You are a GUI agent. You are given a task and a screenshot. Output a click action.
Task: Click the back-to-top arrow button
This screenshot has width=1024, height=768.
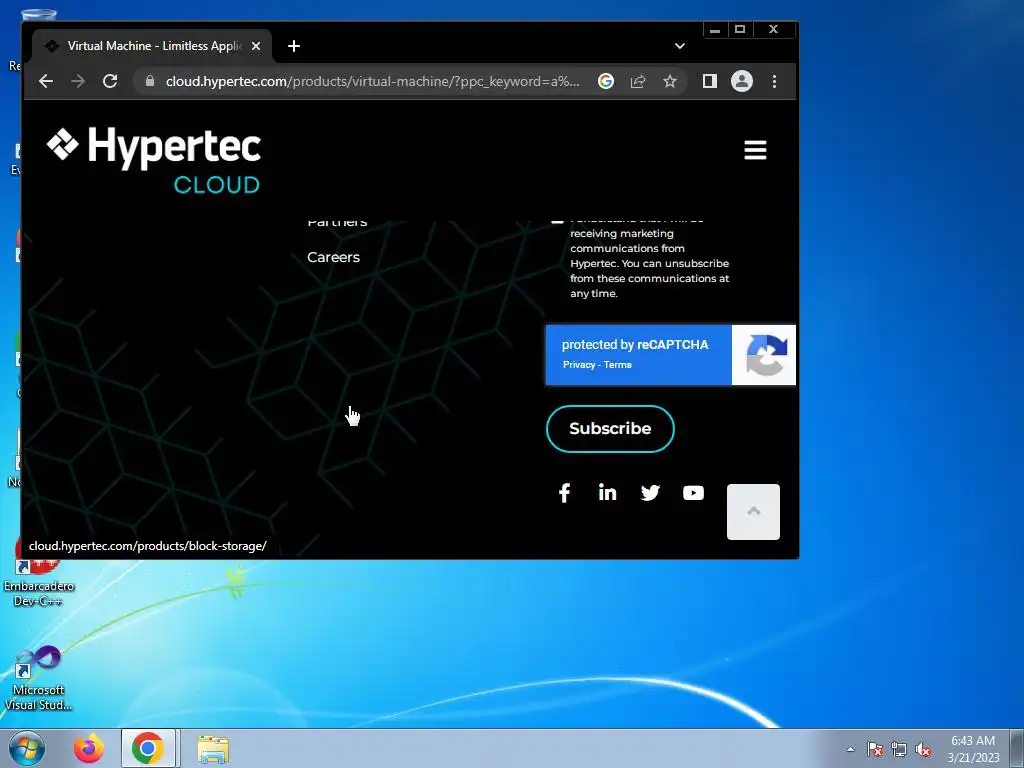click(x=753, y=512)
